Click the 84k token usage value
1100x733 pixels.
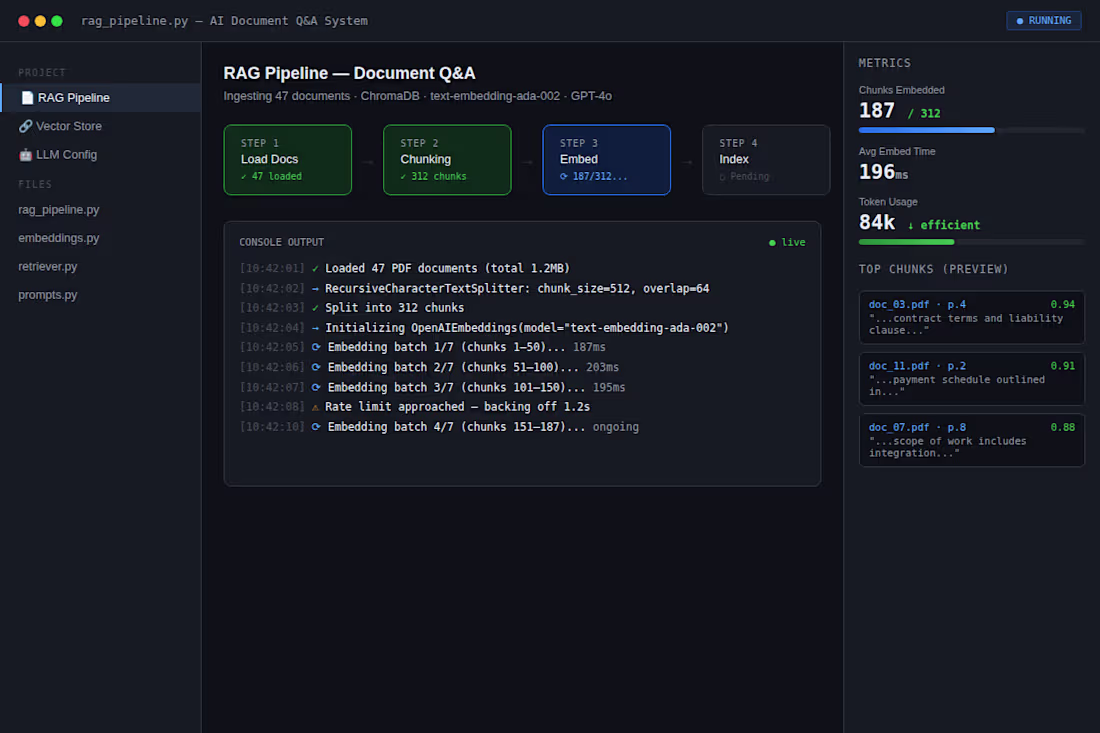(x=877, y=222)
